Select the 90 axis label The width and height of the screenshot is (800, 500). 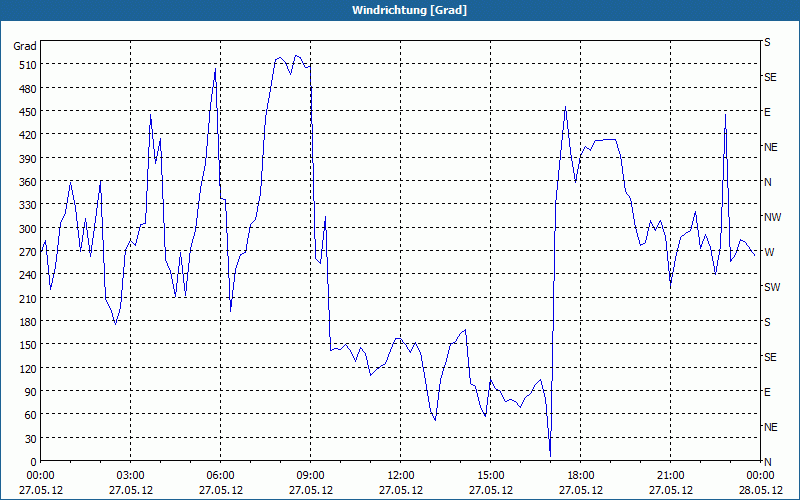point(31,392)
